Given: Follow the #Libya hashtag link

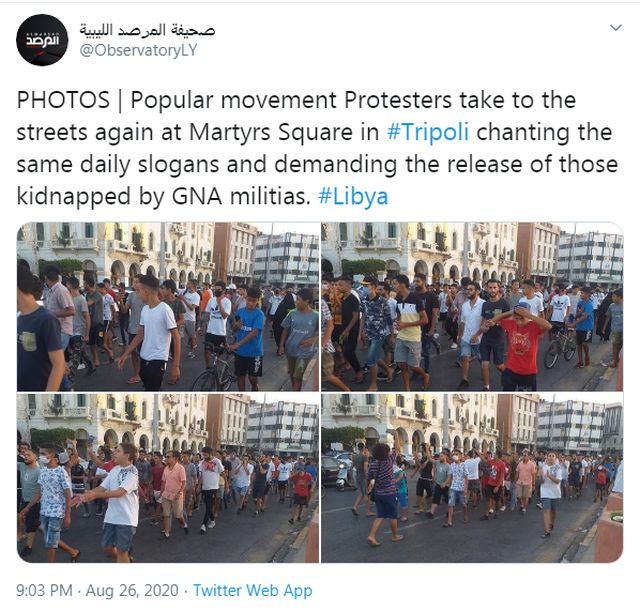Looking at the screenshot, I should tap(353, 196).
